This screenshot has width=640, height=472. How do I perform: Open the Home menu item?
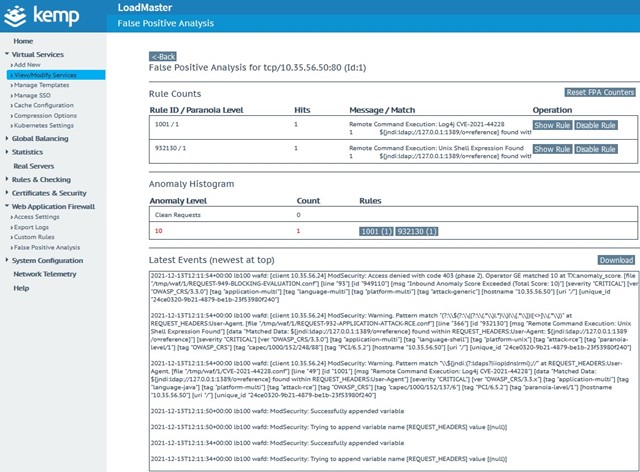point(23,41)
